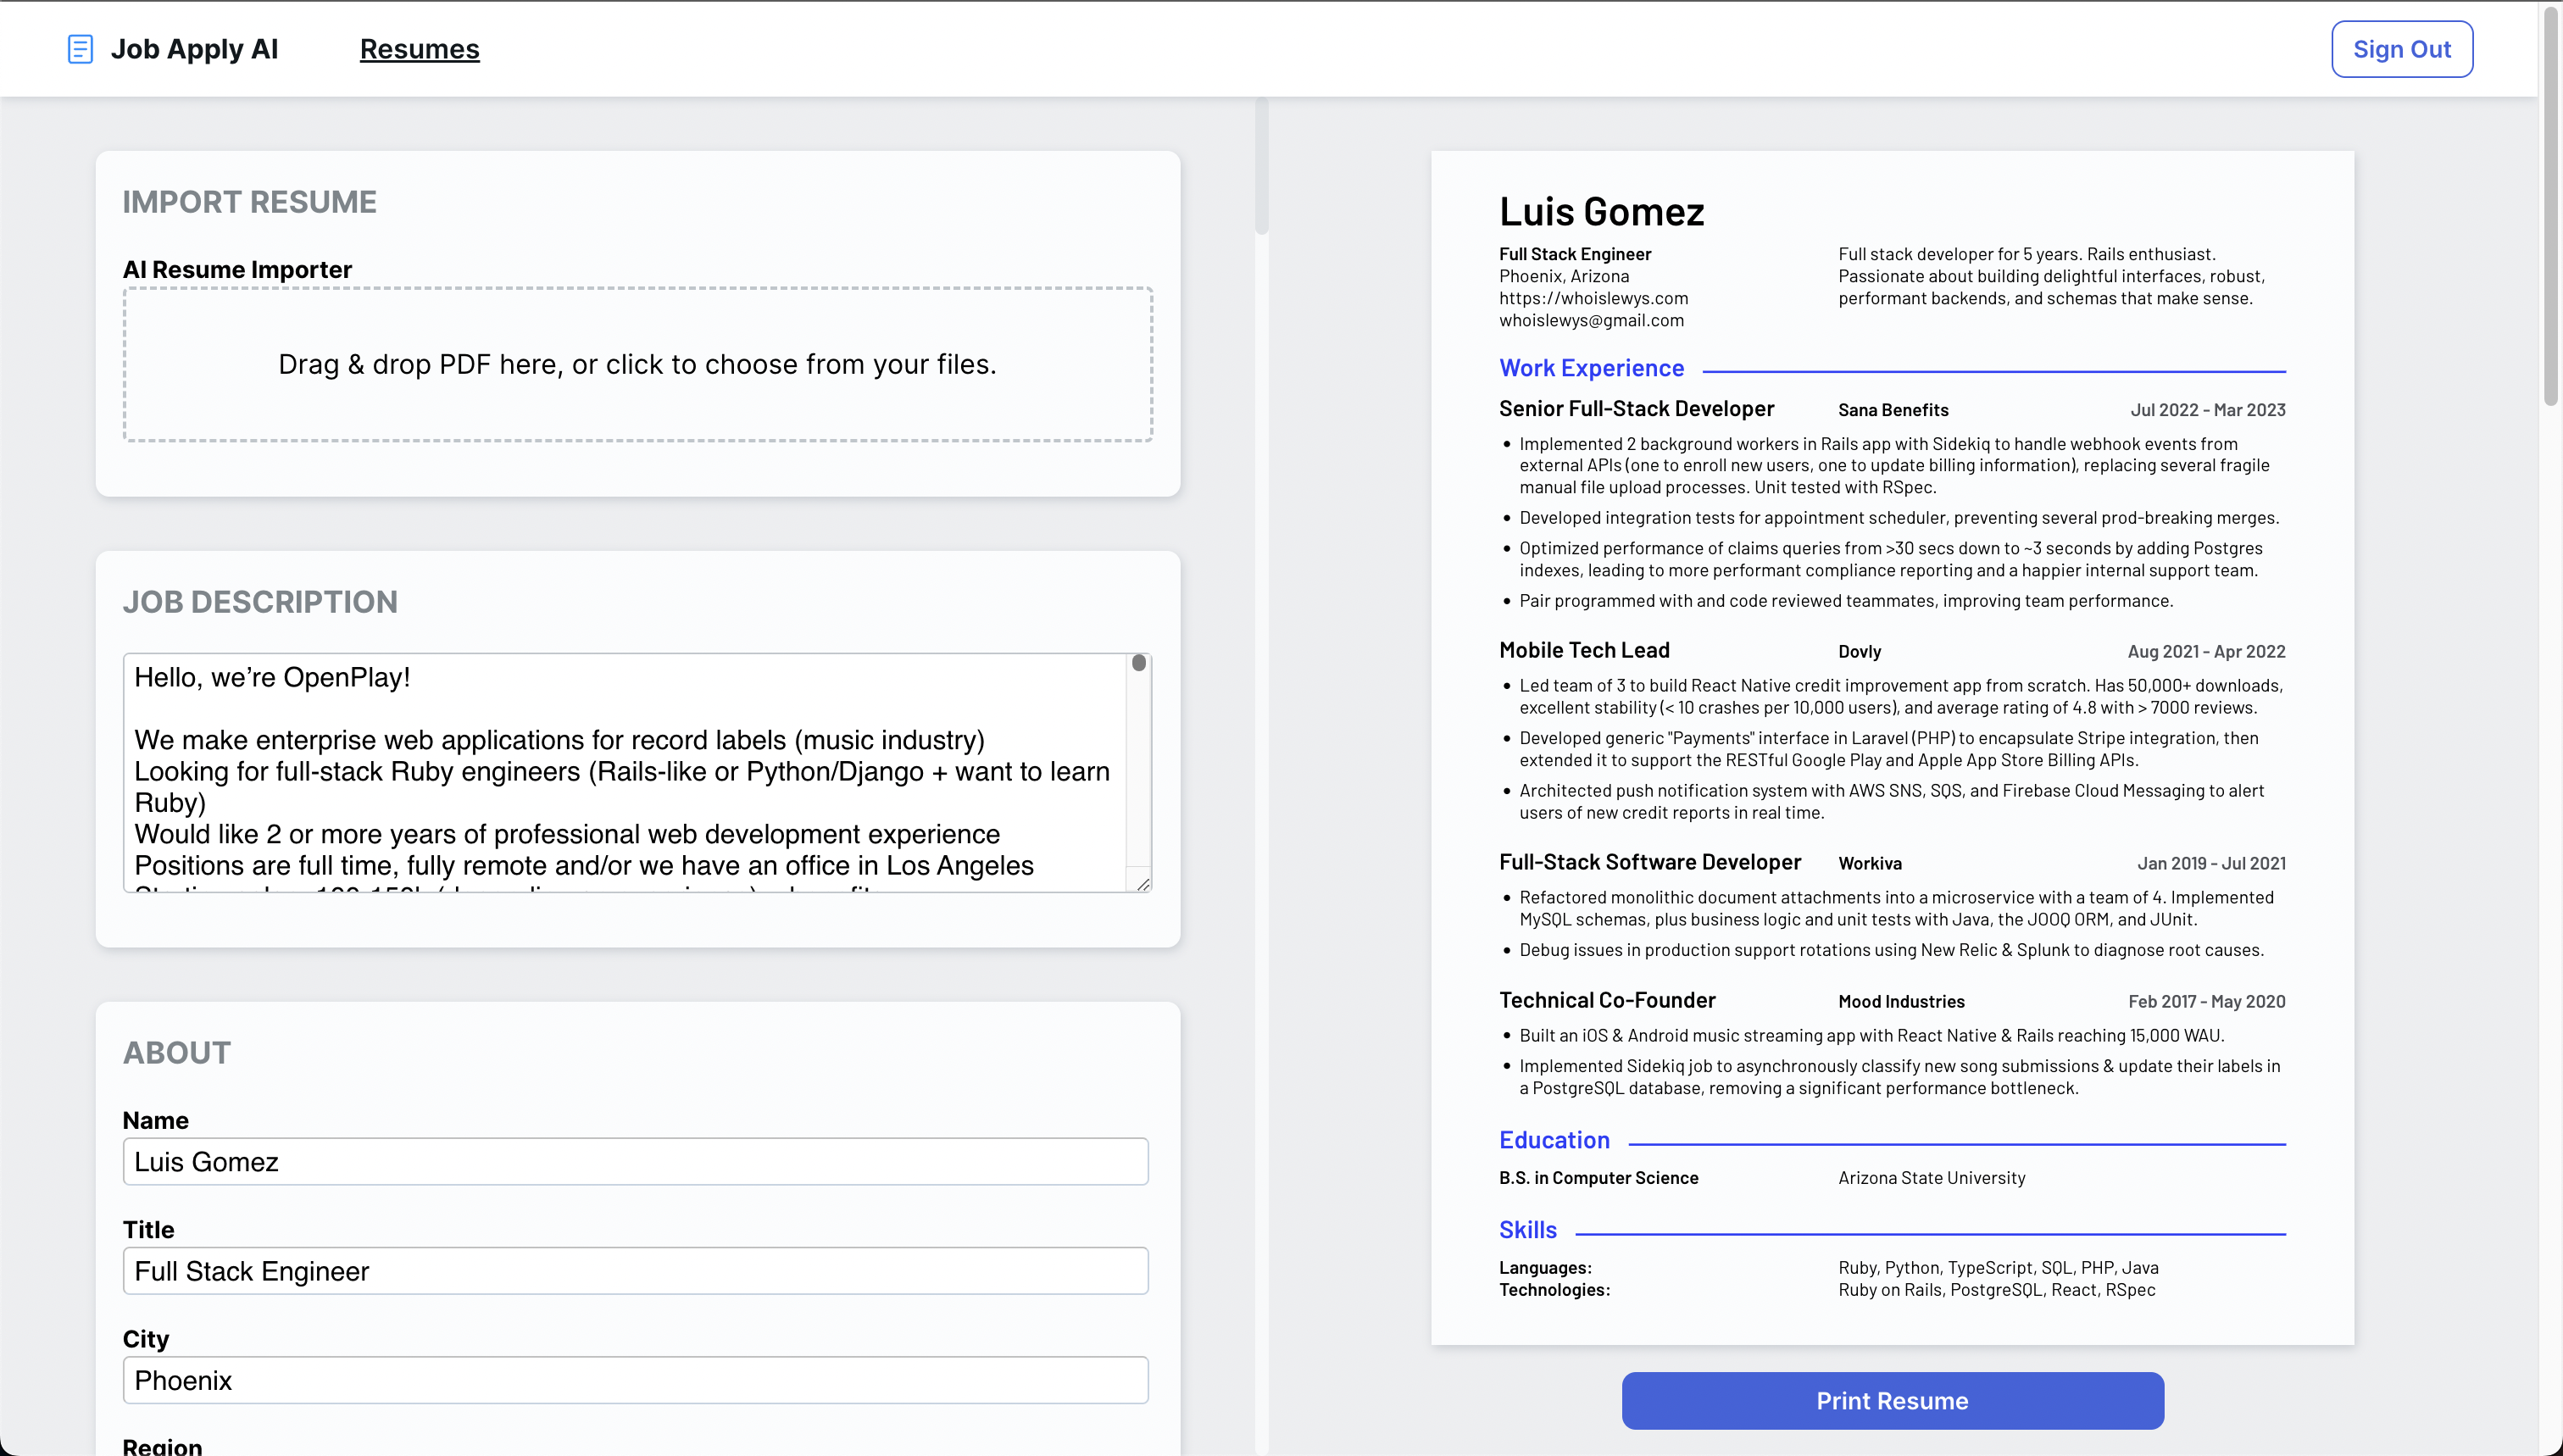This screenshot has height=1456, width=2563.
Task: Click the 'Mobile Tech Lead' job title
Action: 1584,650
